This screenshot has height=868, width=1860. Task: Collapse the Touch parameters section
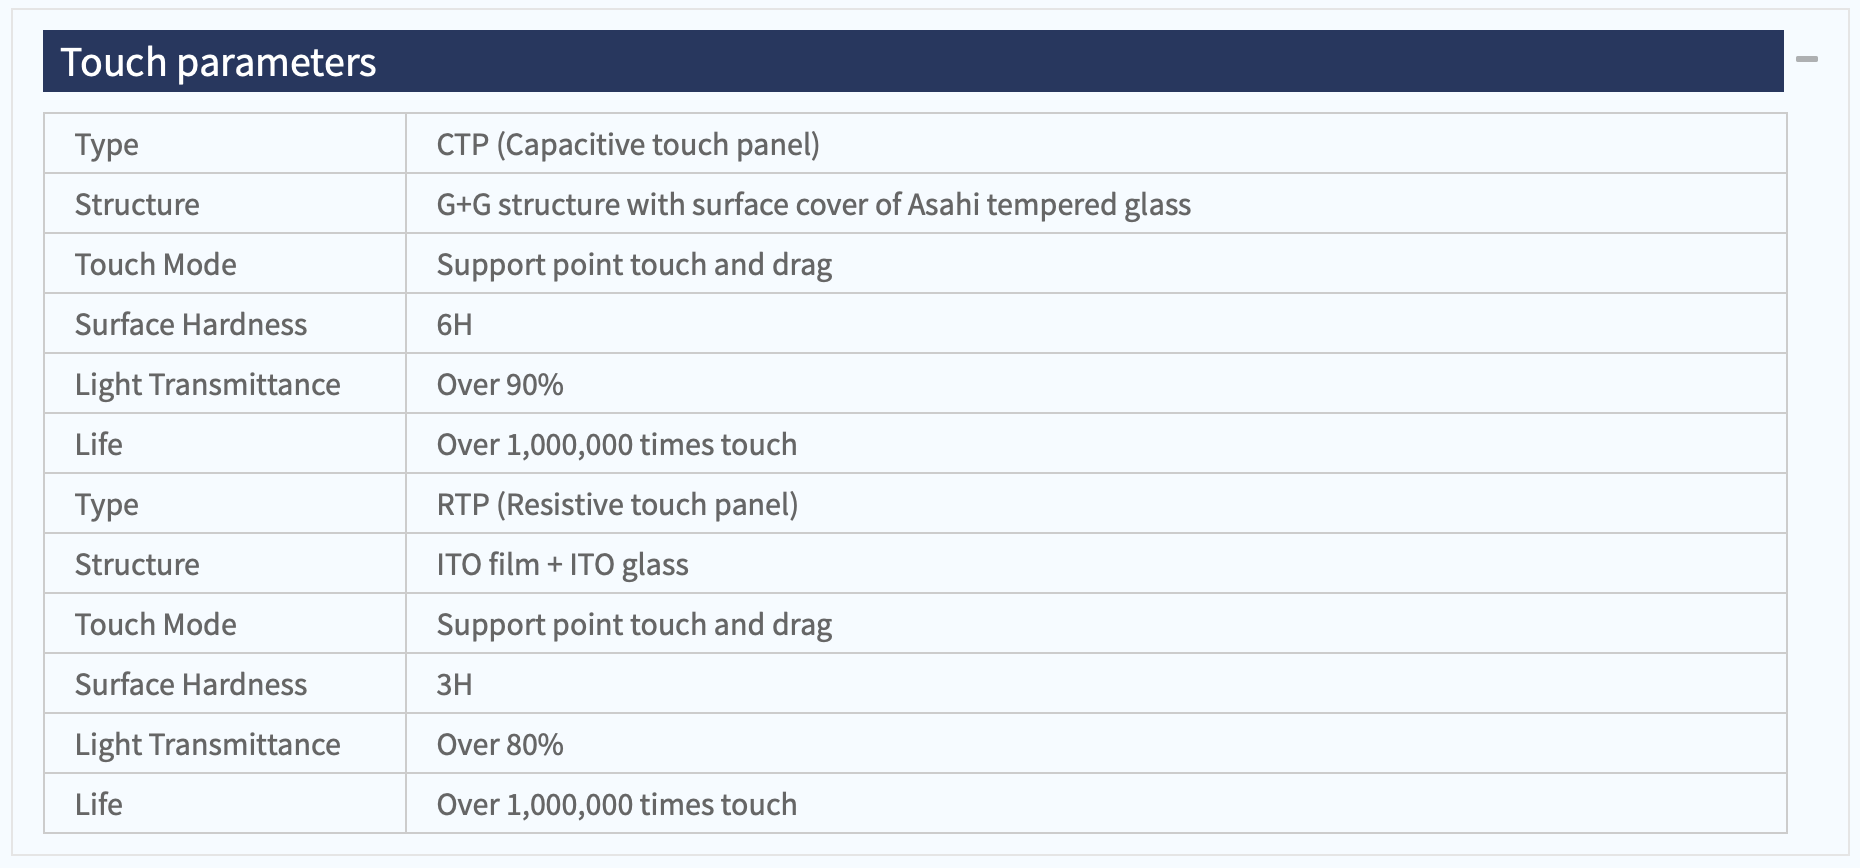tap(1806, 60)
